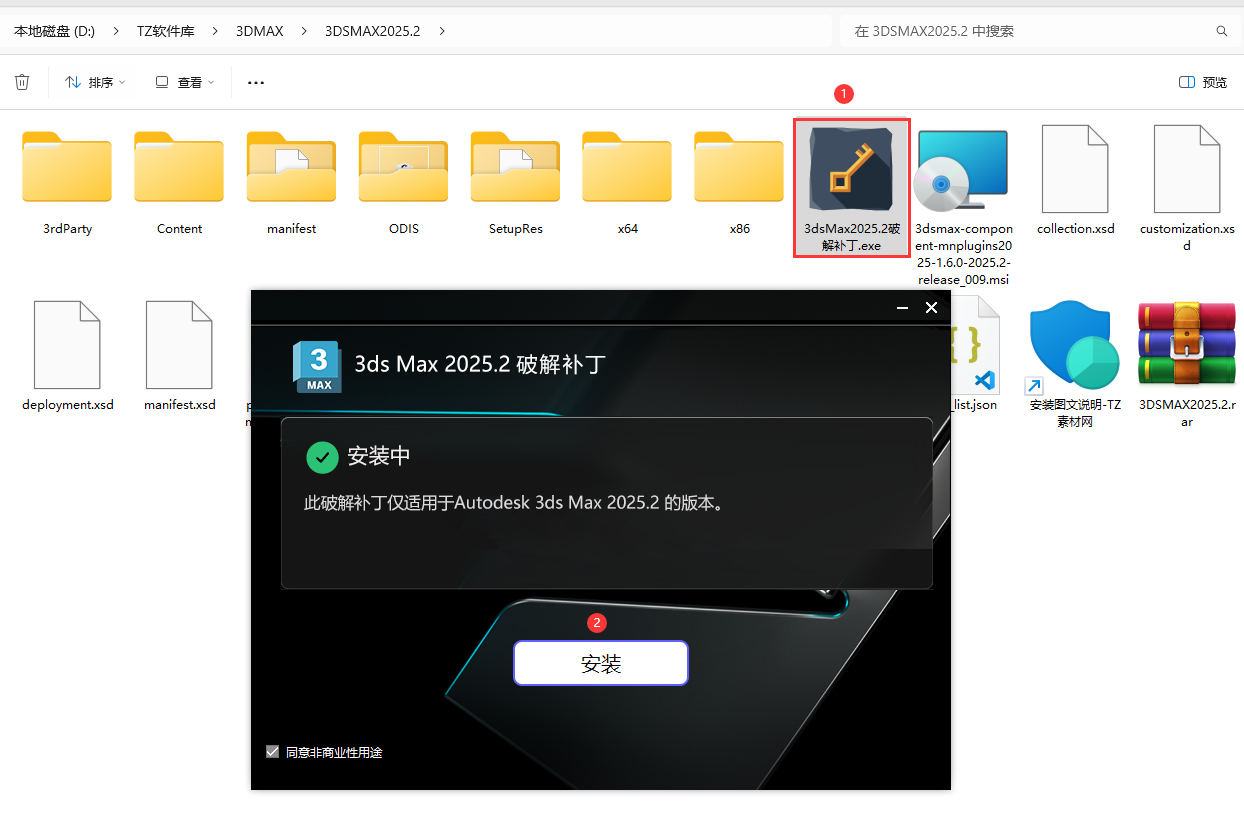The width and height of the screenshot is (1244, 817).
Task: Open the 3rdParty folder
Action: (67, 166)
